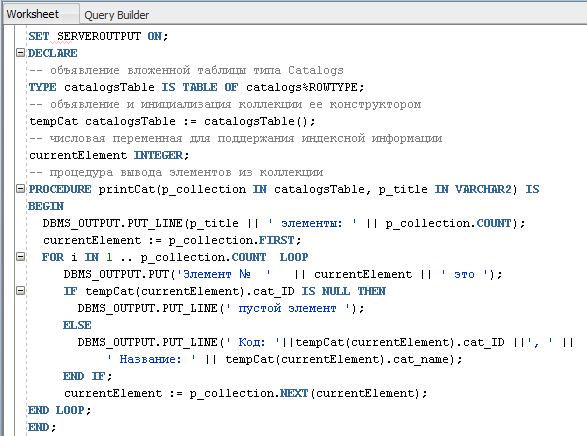Click the LOOP keyword after COUNT
The image size is (587, 436).
coord(294,257)
